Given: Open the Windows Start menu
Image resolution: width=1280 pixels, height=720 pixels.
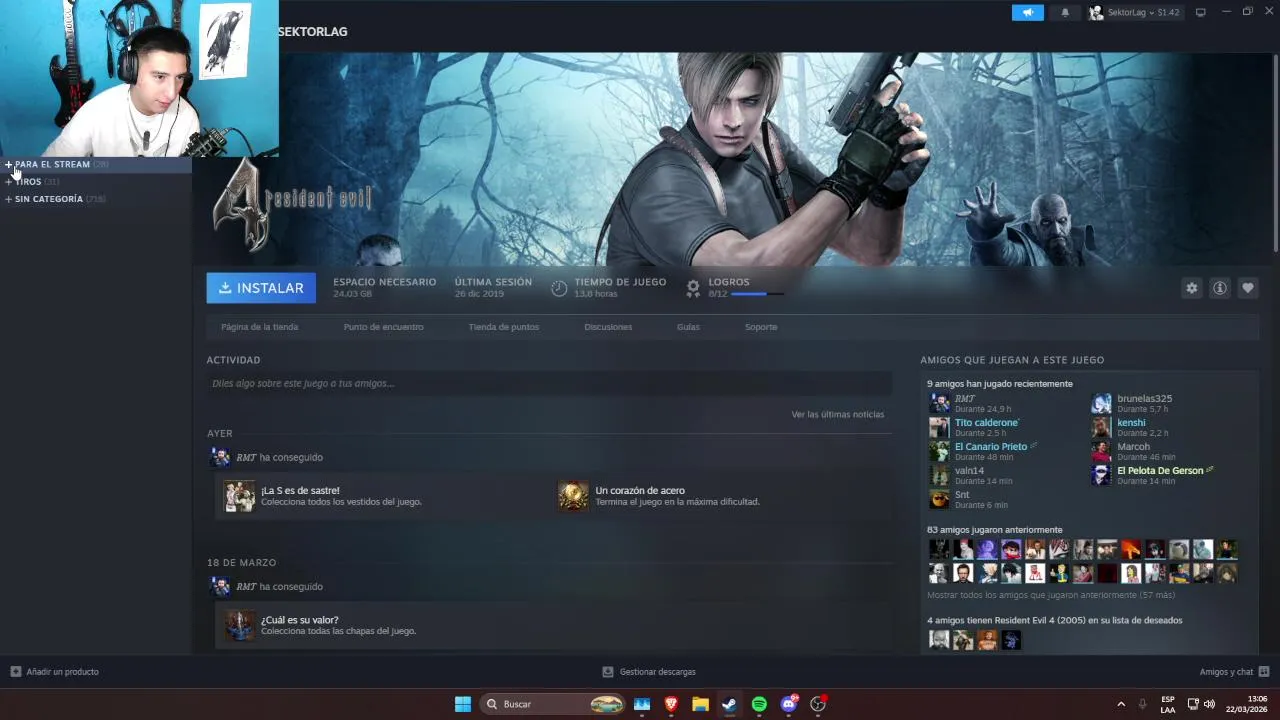Looking at the screenshot, I should (463, 704).
